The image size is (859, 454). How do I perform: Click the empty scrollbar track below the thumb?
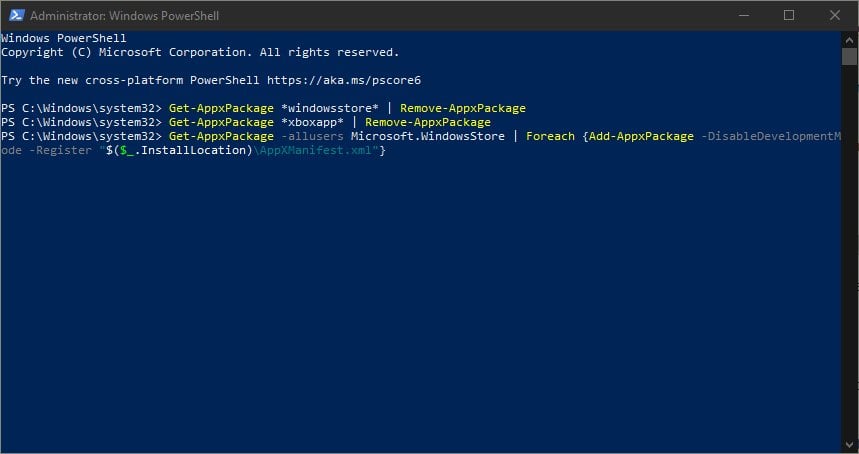coord(850,250)
